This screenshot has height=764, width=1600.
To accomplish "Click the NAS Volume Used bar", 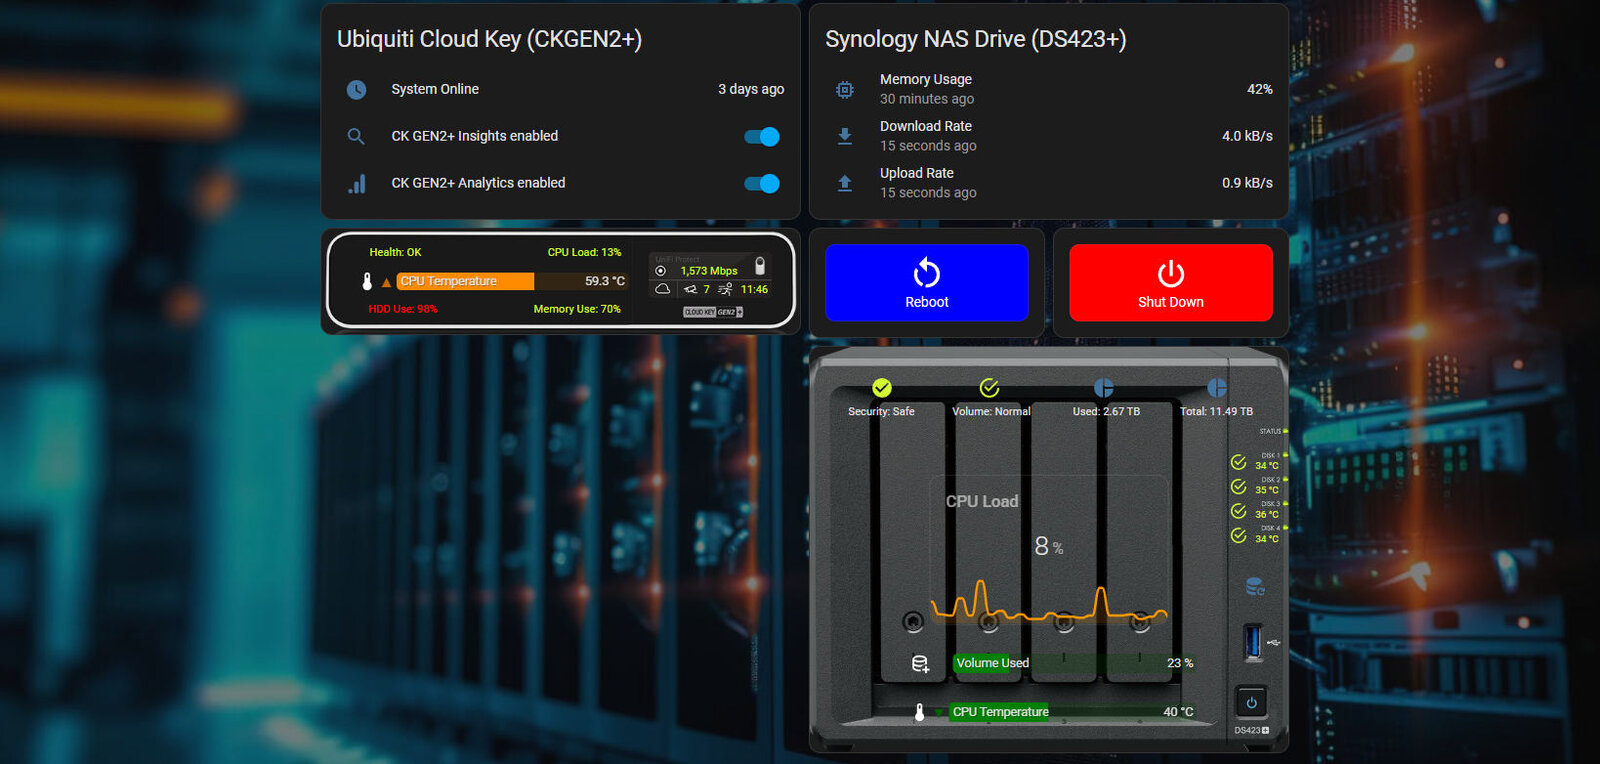I will click(x=1060, y=663).
